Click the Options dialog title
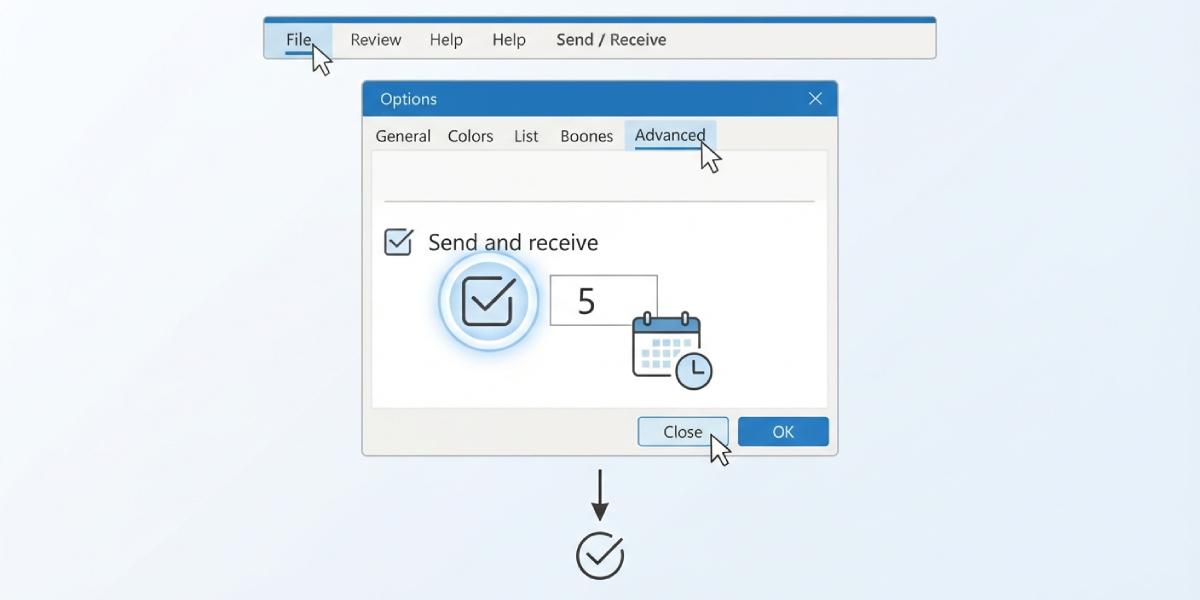The image size is (1200, 600). 408,99
